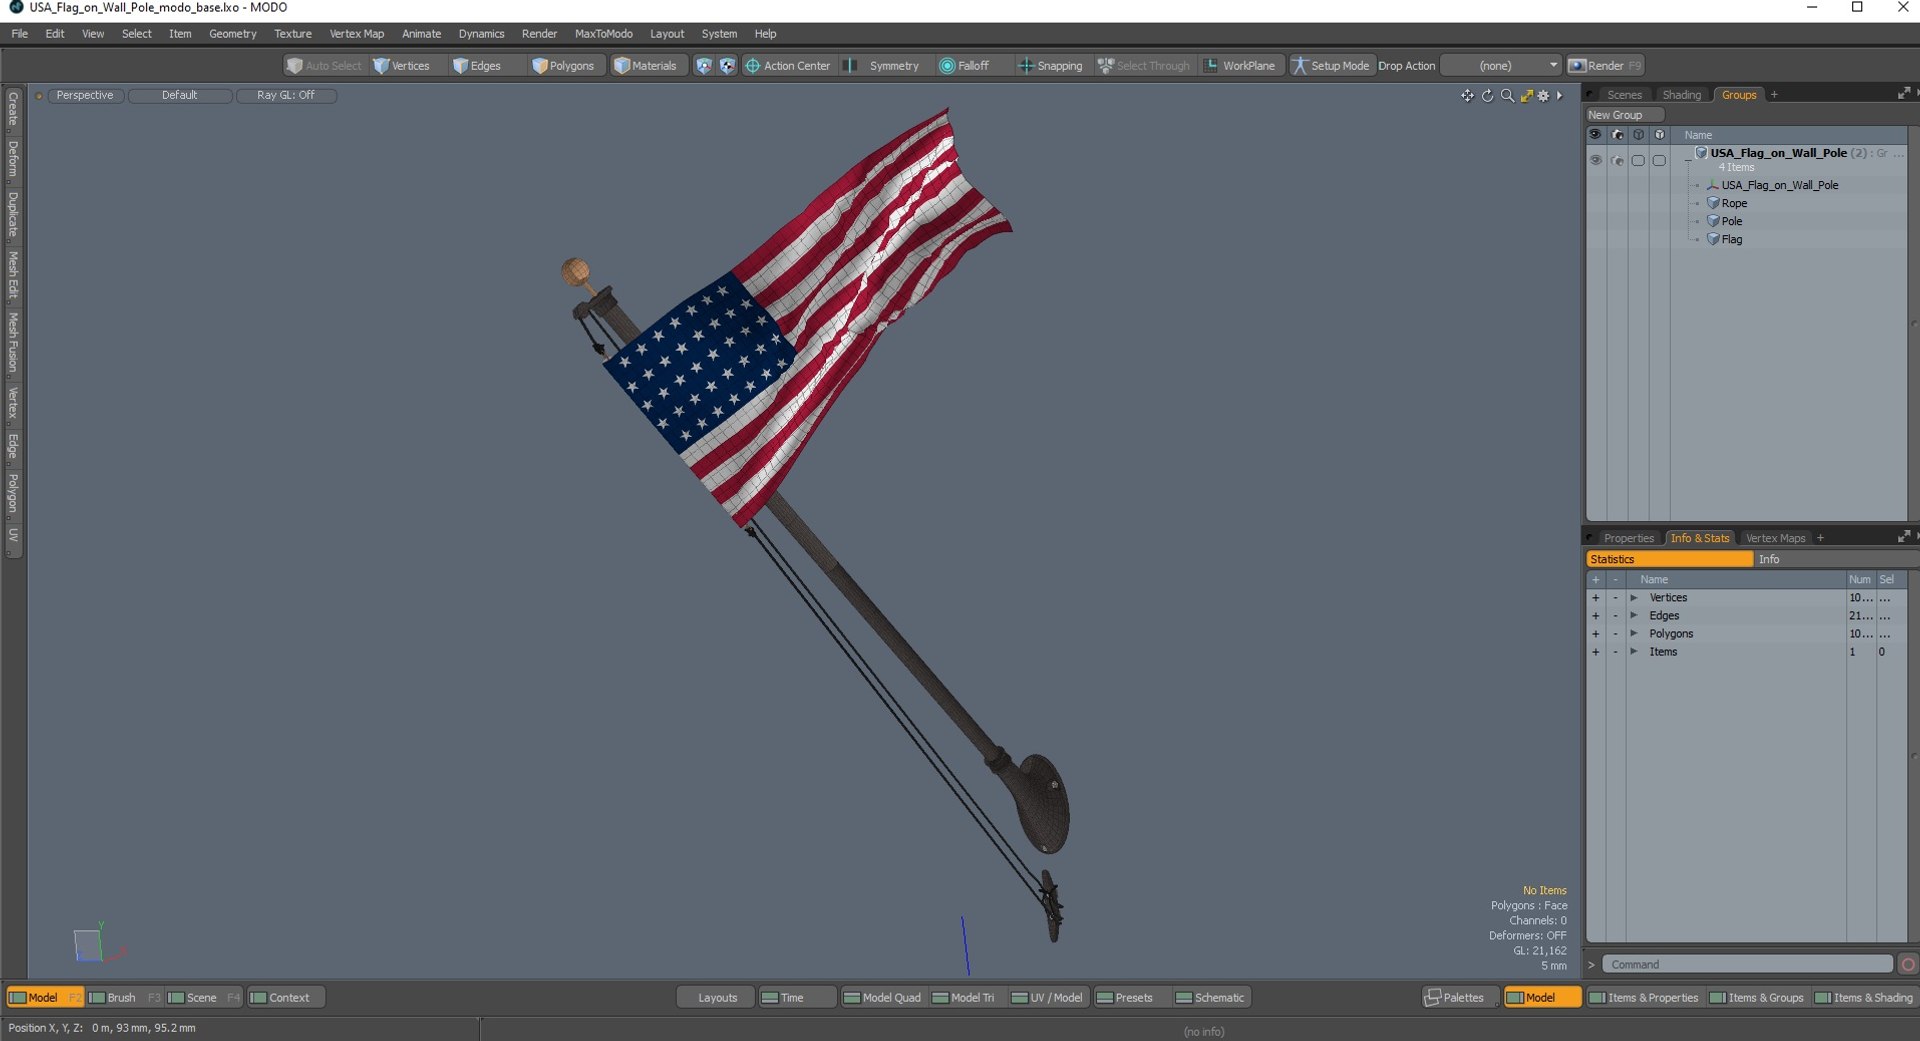Click the plus on Vertices row

1596,598
